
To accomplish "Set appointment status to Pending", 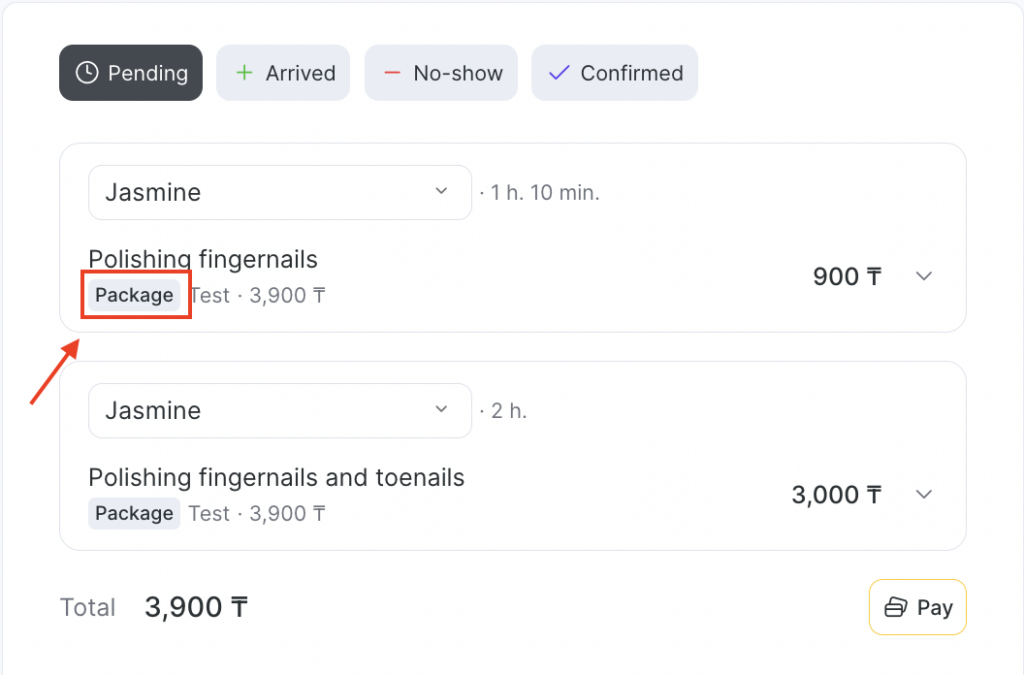I will (131, 73).
